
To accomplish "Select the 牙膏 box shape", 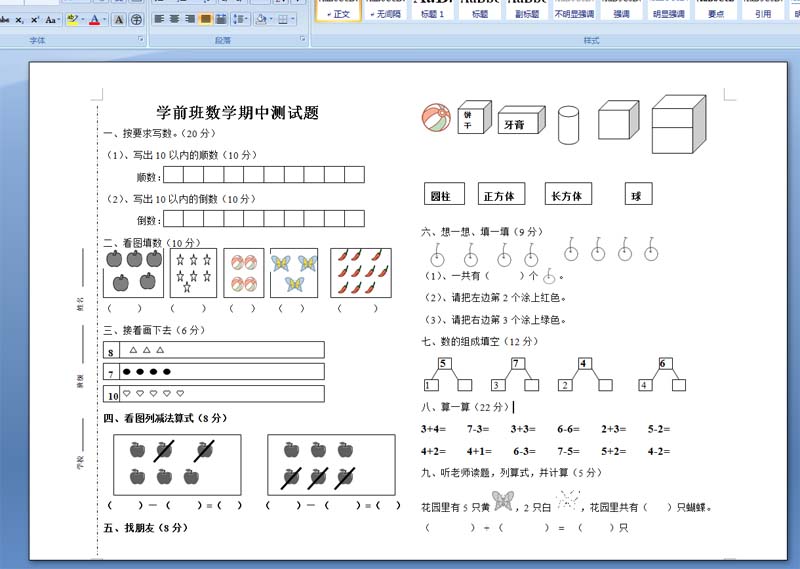I will (x=521, y=120).
